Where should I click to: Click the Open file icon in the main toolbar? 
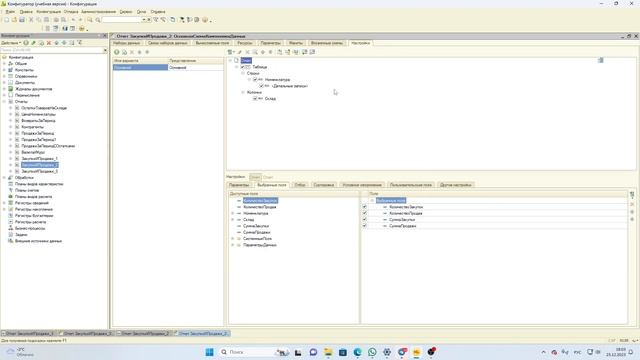(14, 20)
